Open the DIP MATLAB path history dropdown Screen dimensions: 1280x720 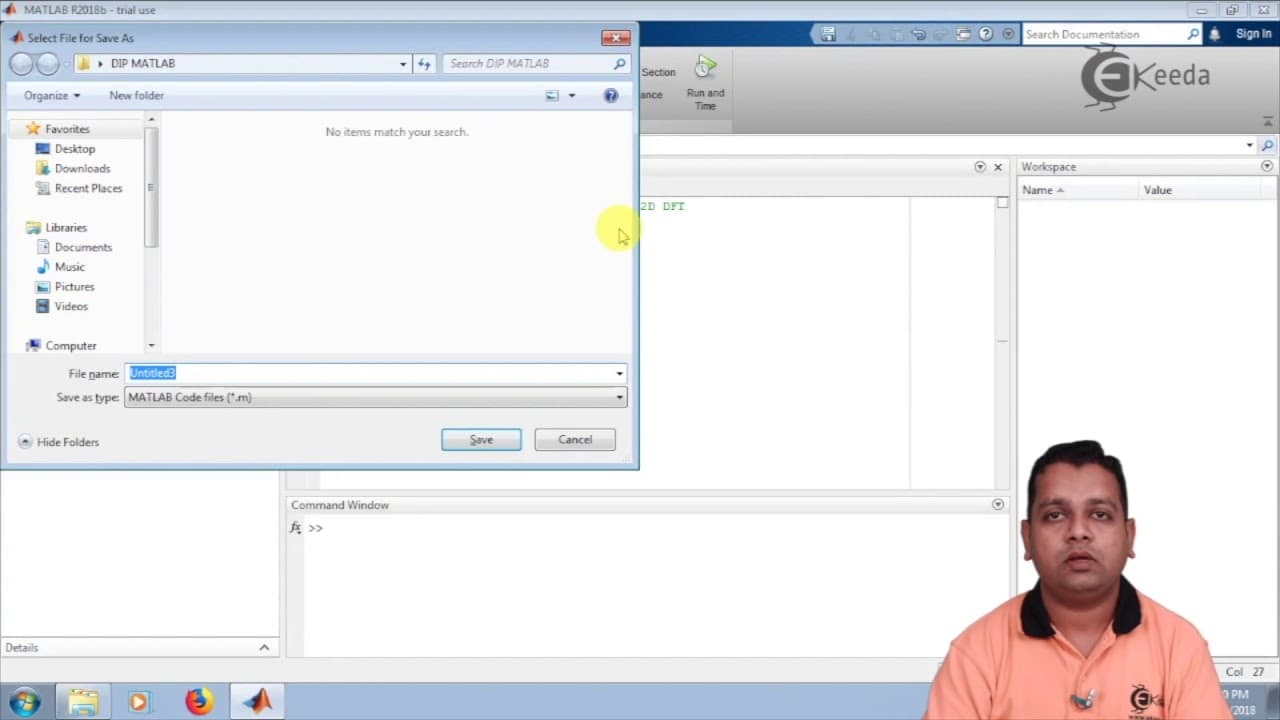click(403, 64)
